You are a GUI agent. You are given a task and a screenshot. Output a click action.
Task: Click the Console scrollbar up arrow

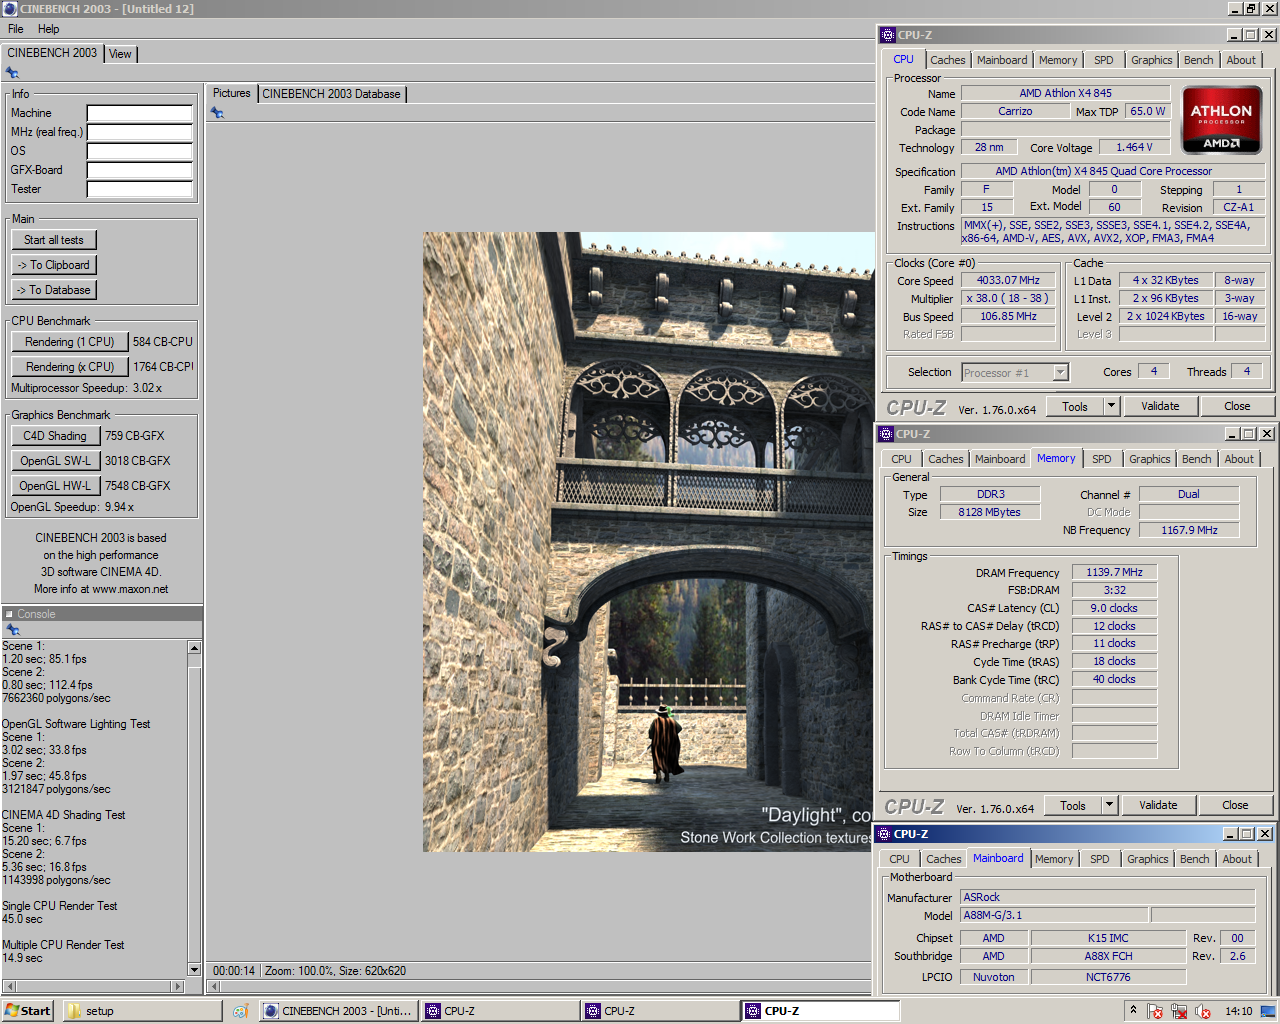click(194, 648)
